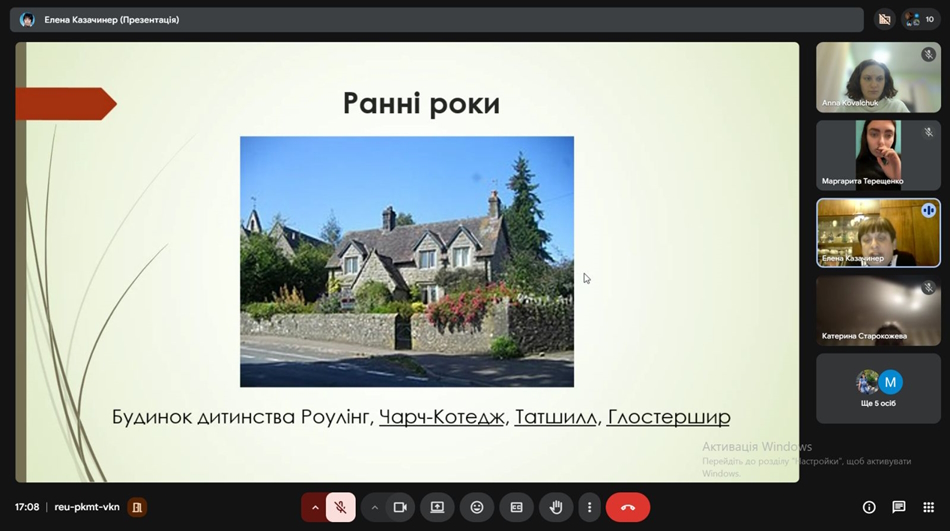
Task: Click the icon left of the participant count
Action: [x=884, y=19]
